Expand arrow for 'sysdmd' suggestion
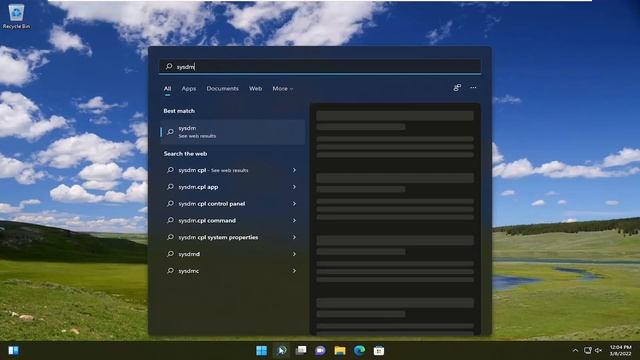 (294, 254)
